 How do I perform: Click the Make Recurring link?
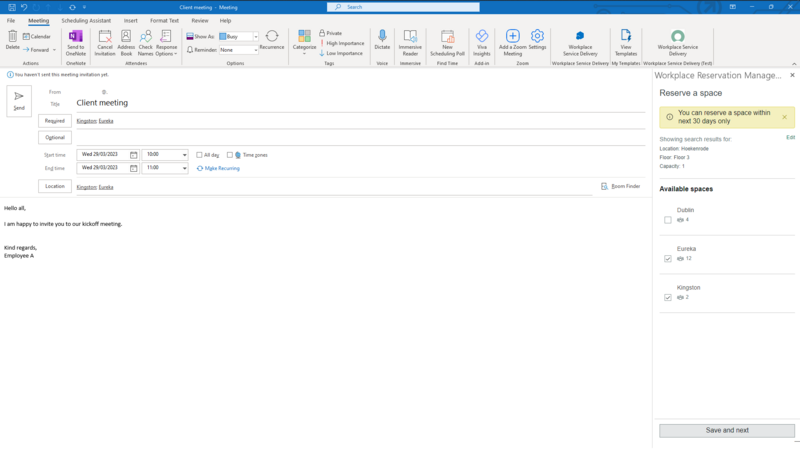tap(218, 168)
